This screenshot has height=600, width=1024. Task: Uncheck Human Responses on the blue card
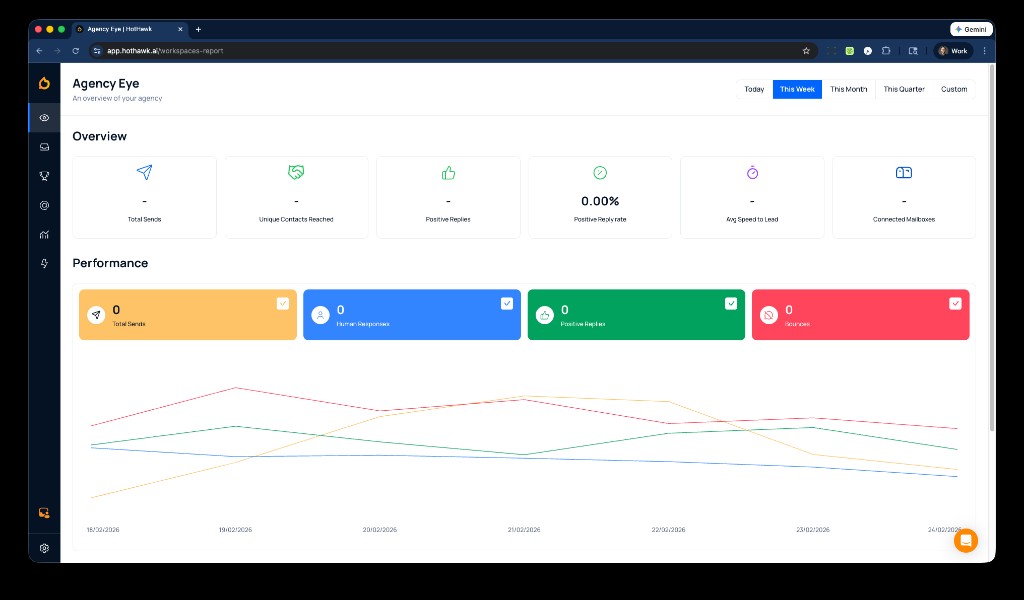tap(507, 303)
